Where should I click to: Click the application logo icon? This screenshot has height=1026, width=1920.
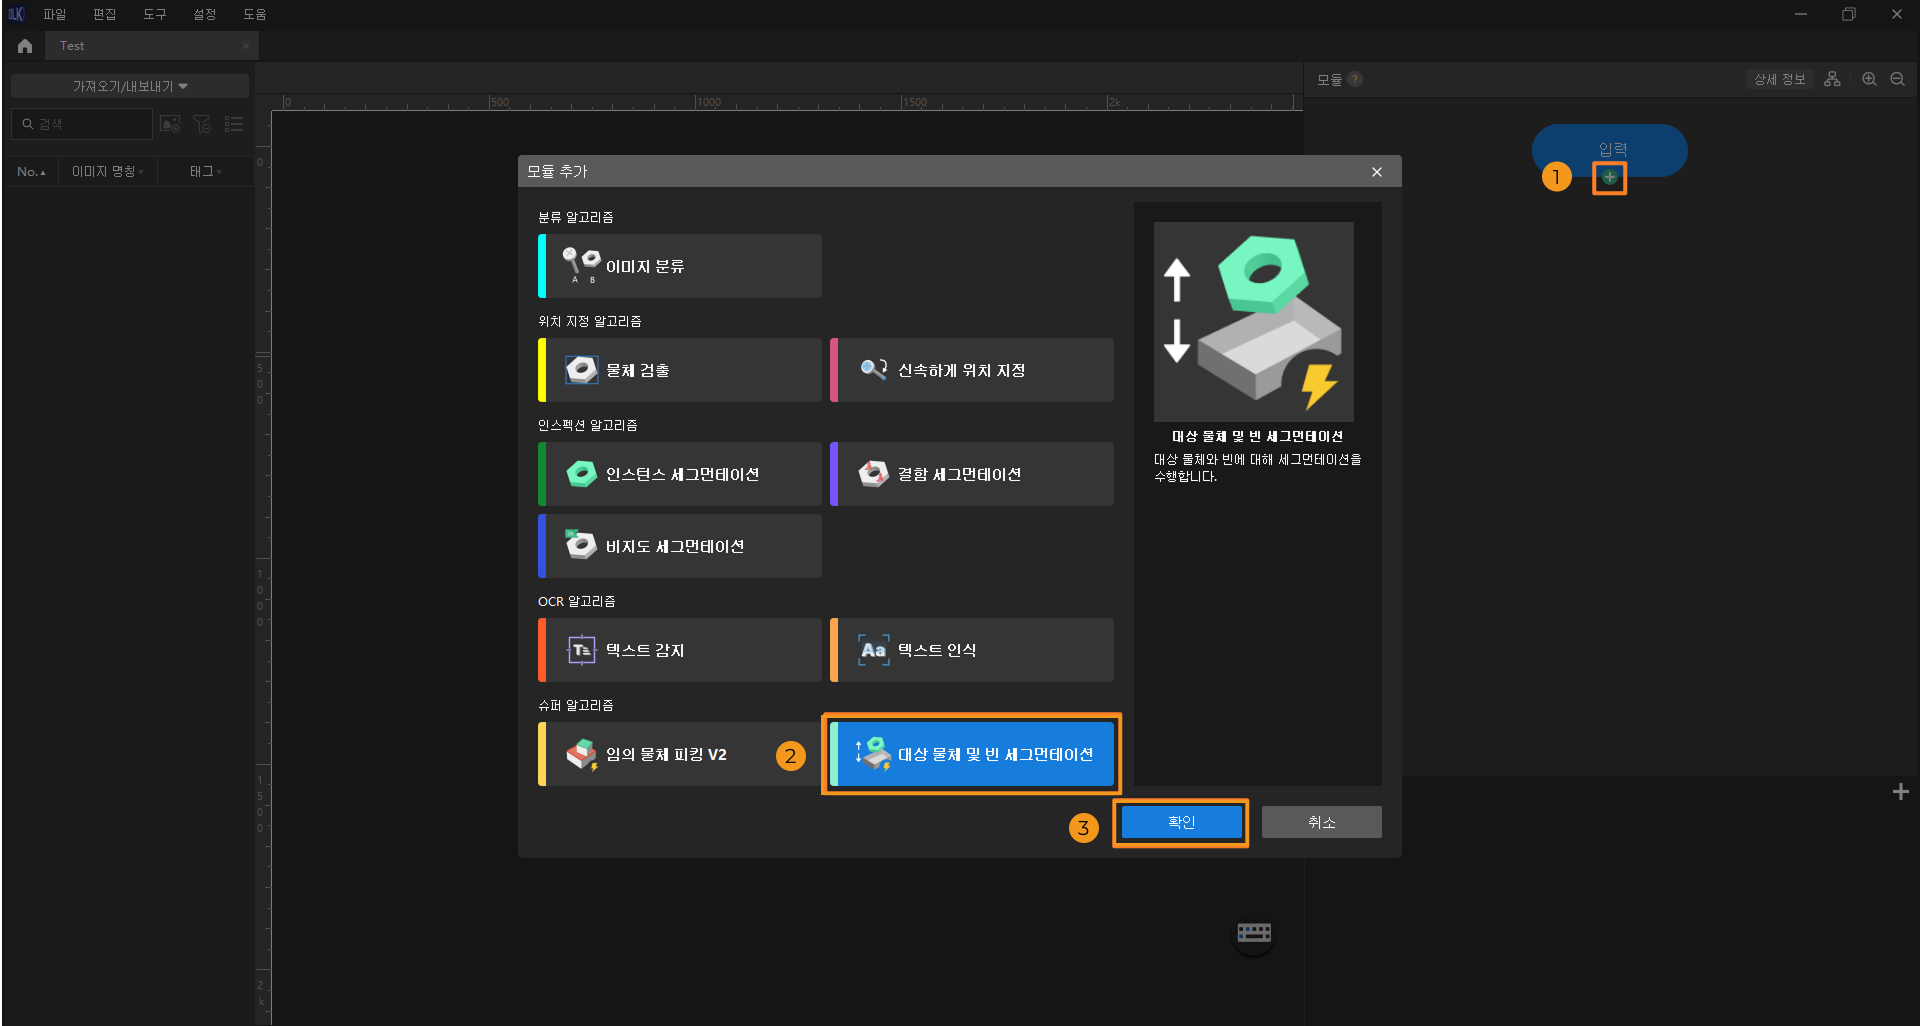[16, 14]
